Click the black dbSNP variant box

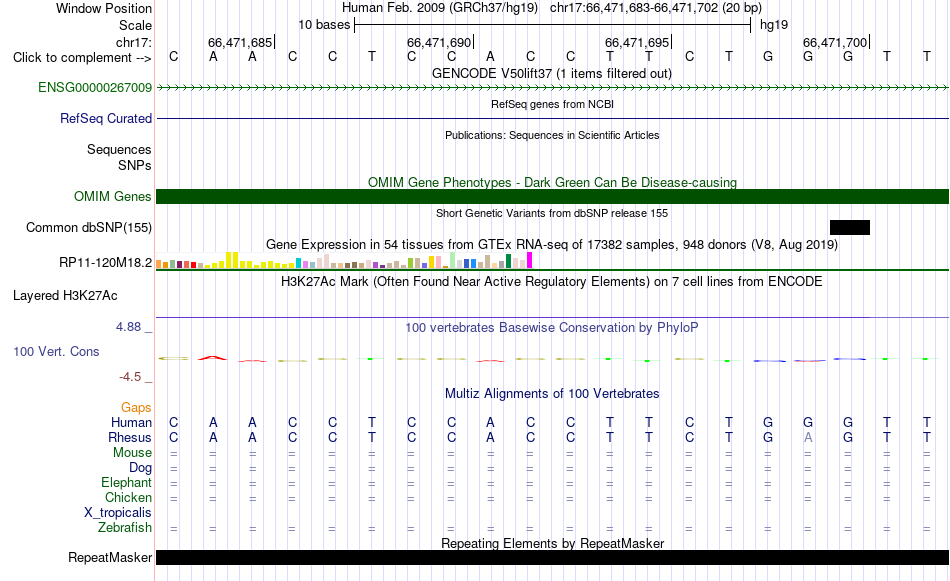click(849, 228)
